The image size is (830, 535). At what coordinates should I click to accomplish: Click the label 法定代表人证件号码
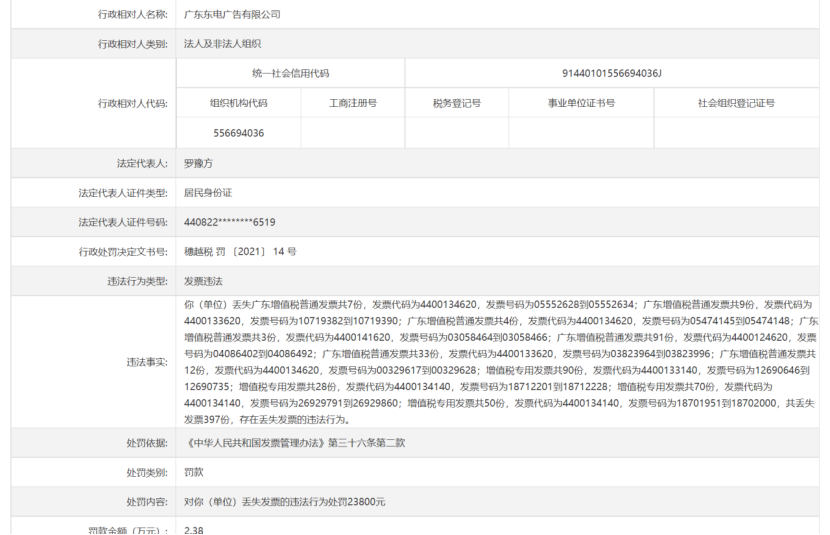(x=123, y=222)
